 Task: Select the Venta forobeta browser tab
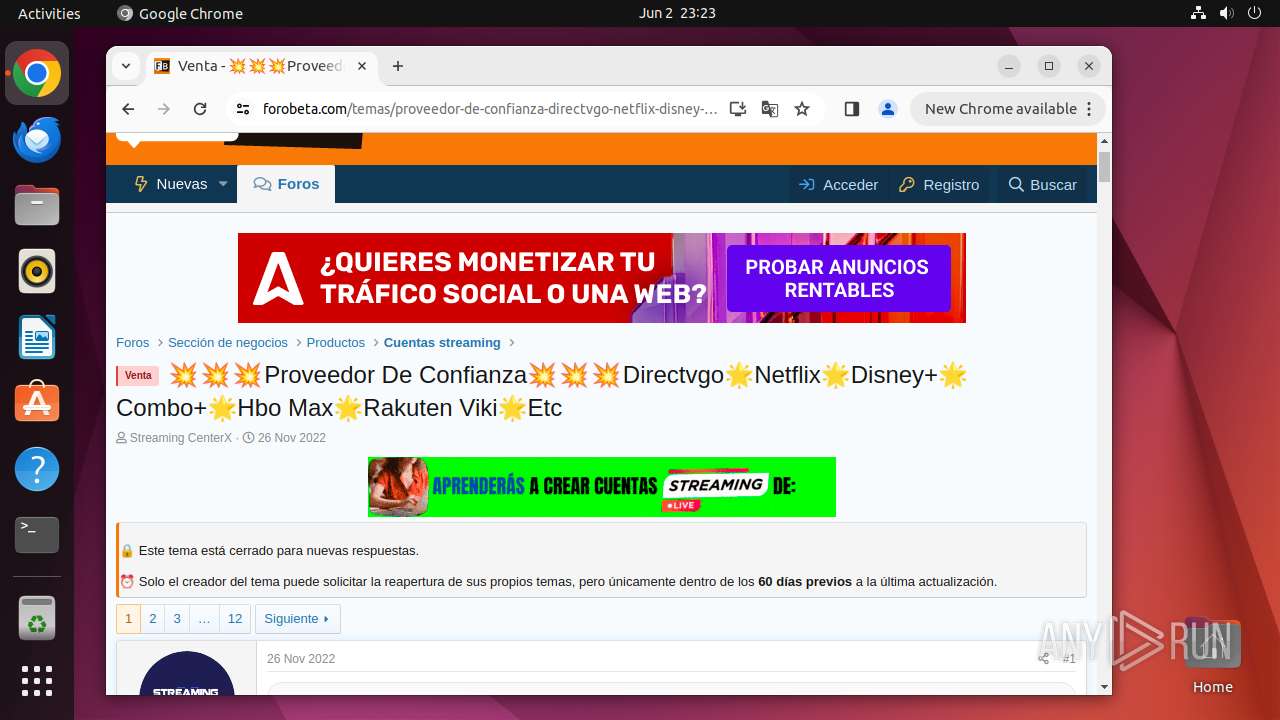(x=260, y=66)
